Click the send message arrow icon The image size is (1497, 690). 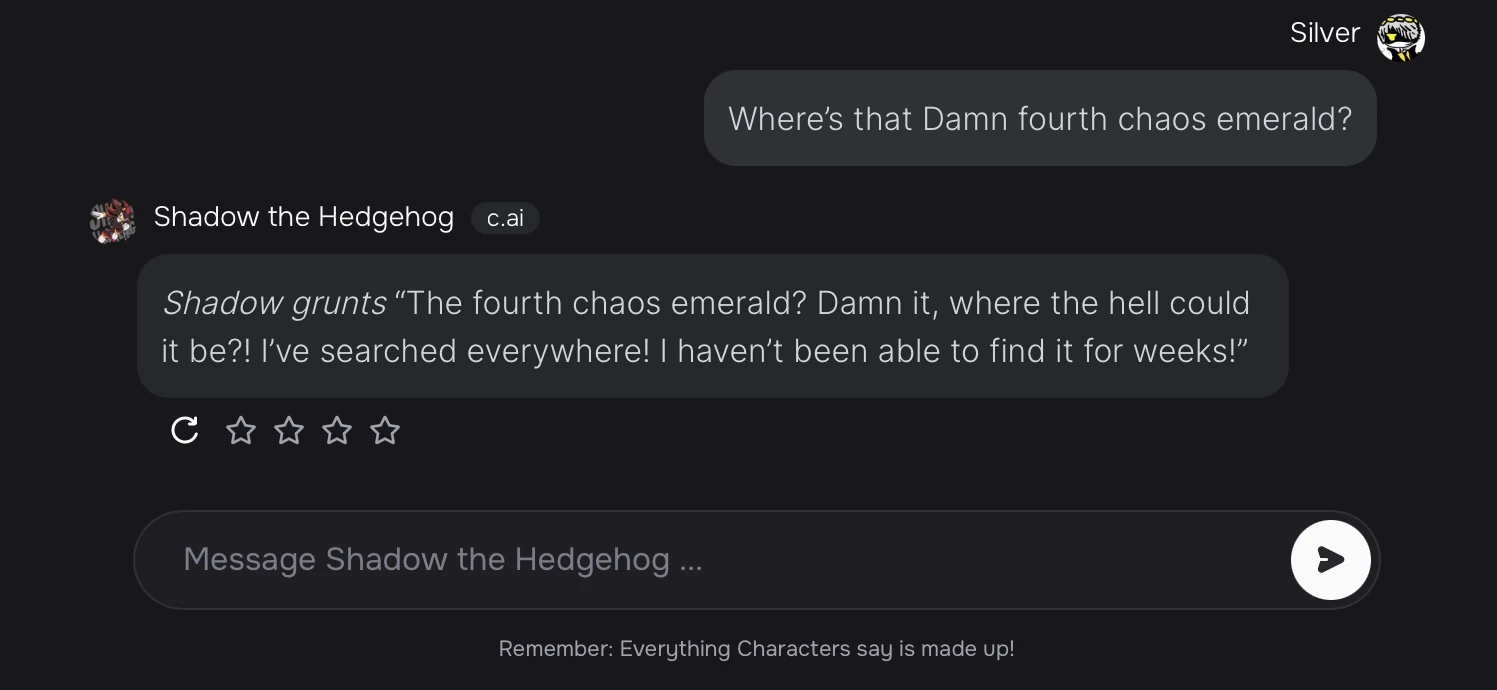pos(1330,559)
